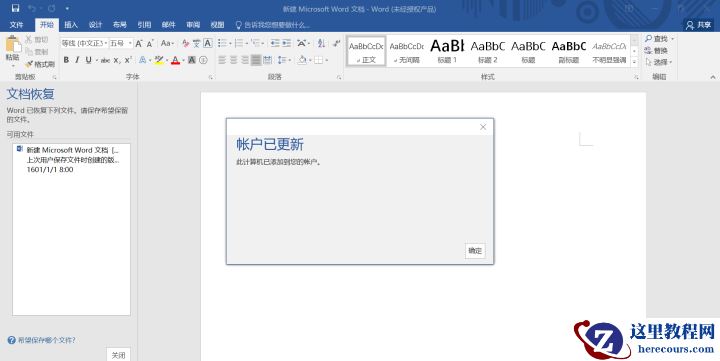Viewport: 720px width, 361px height.
Task: Click tell me what to do box
Action: (272, 25)
